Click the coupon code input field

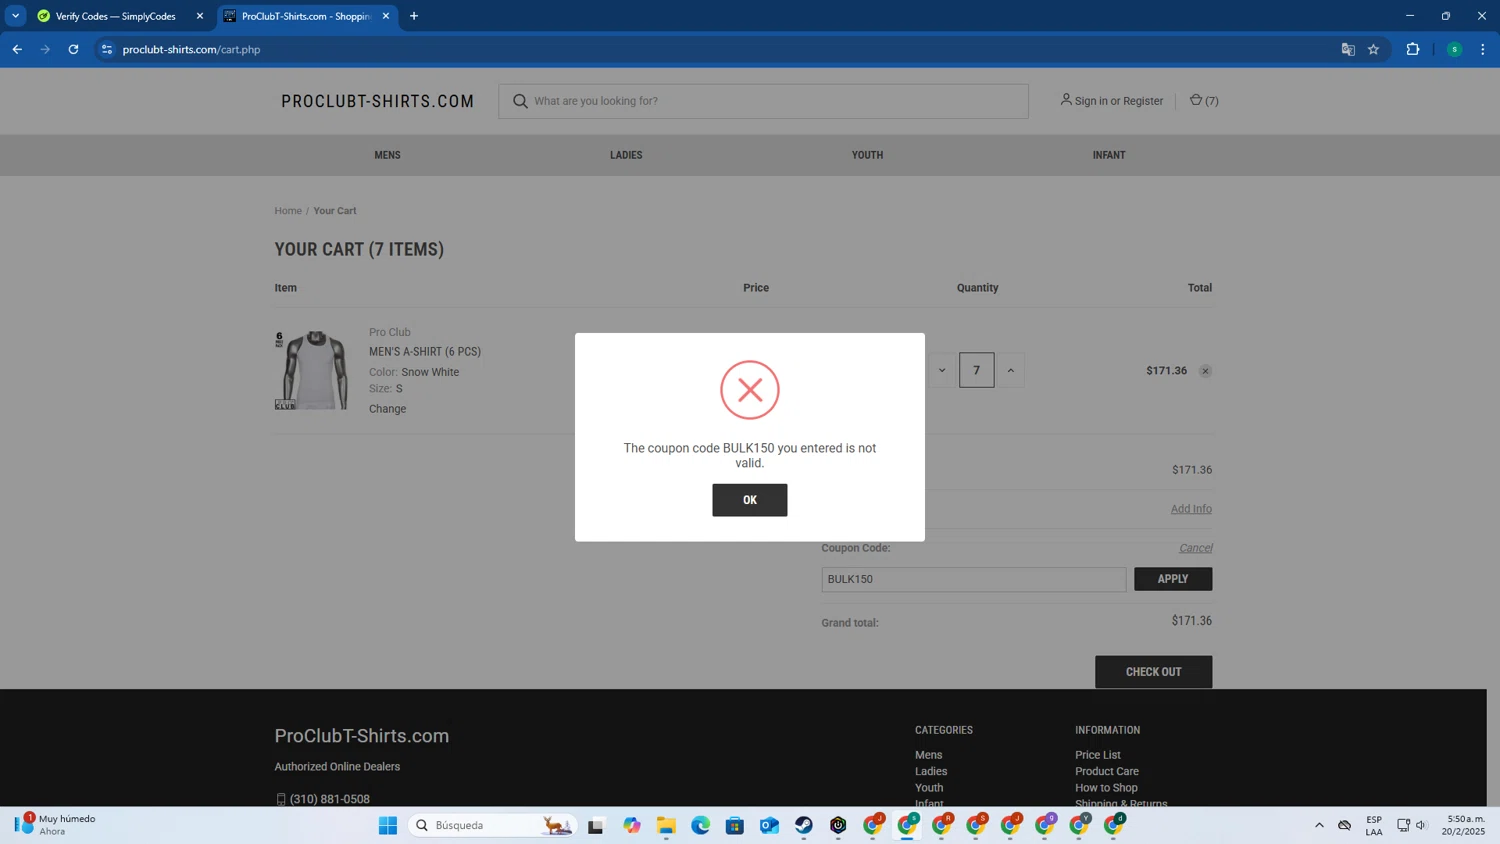click(973, 579)
